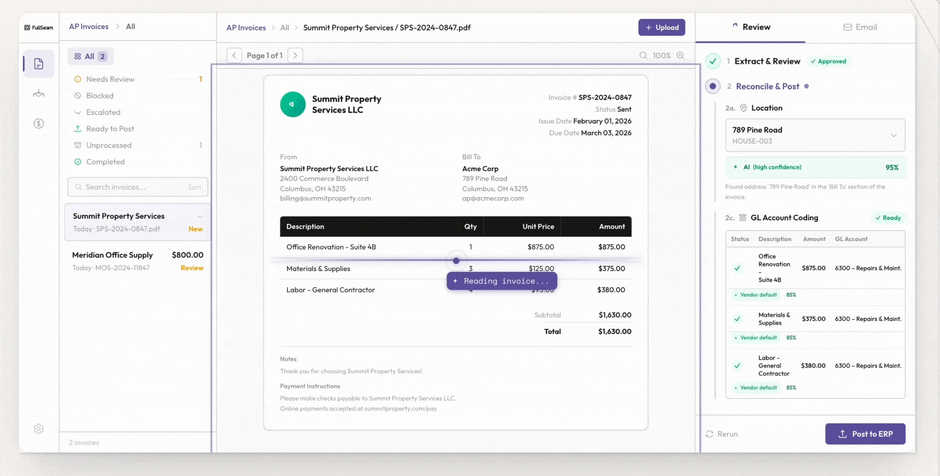Go to next page arrow

click(295, 56)
